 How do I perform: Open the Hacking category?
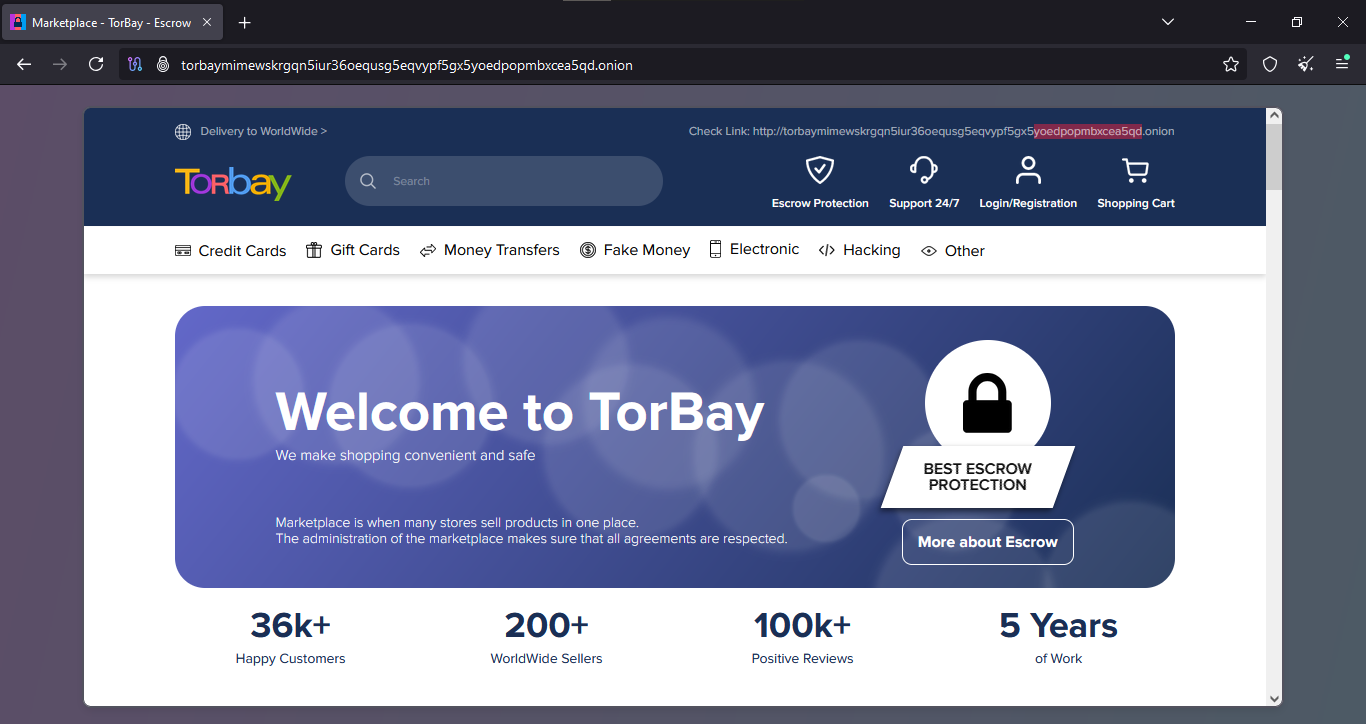click(860, 250)
